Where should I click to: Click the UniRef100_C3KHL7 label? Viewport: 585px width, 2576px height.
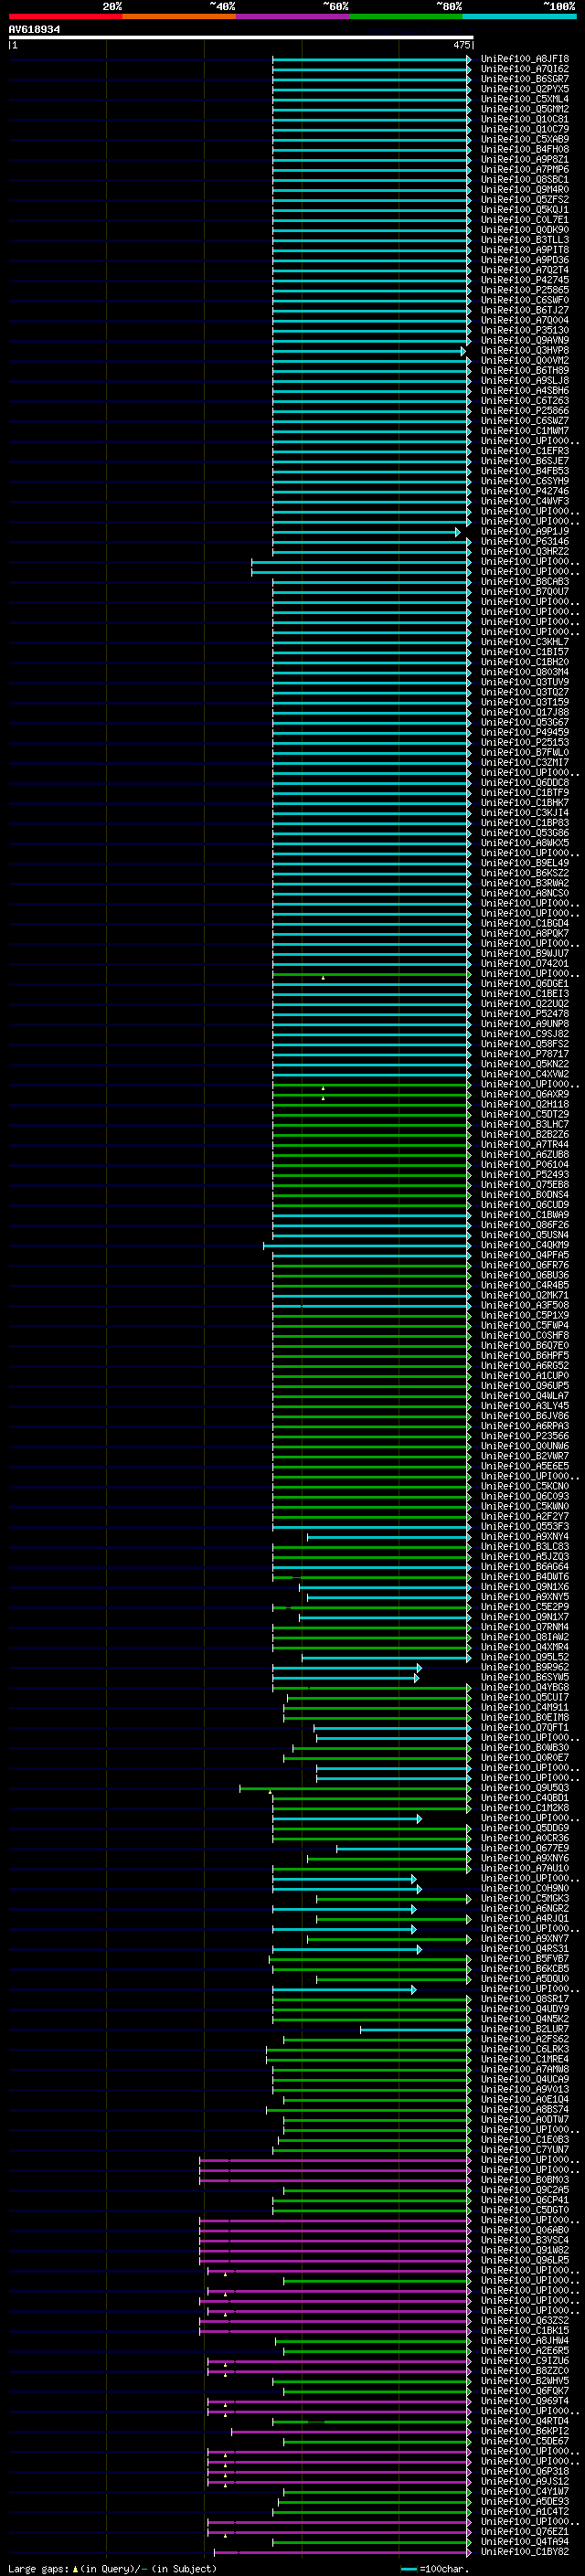pos(525,642)
